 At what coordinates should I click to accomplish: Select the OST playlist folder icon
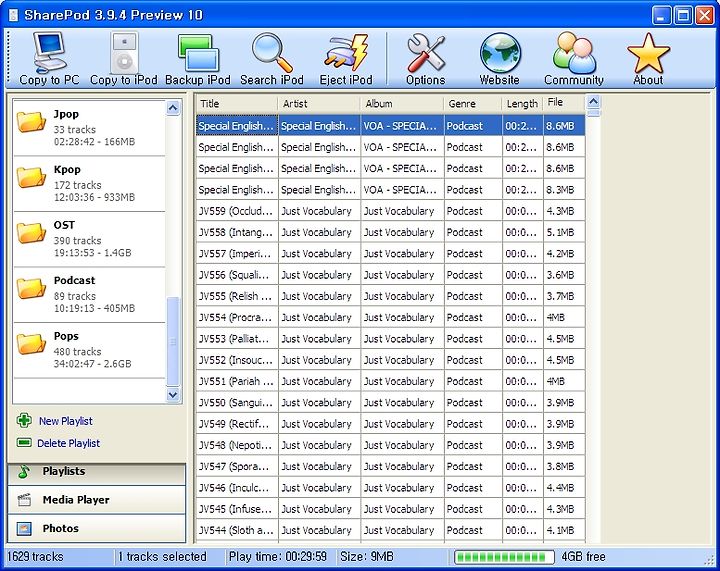(31, 232)
